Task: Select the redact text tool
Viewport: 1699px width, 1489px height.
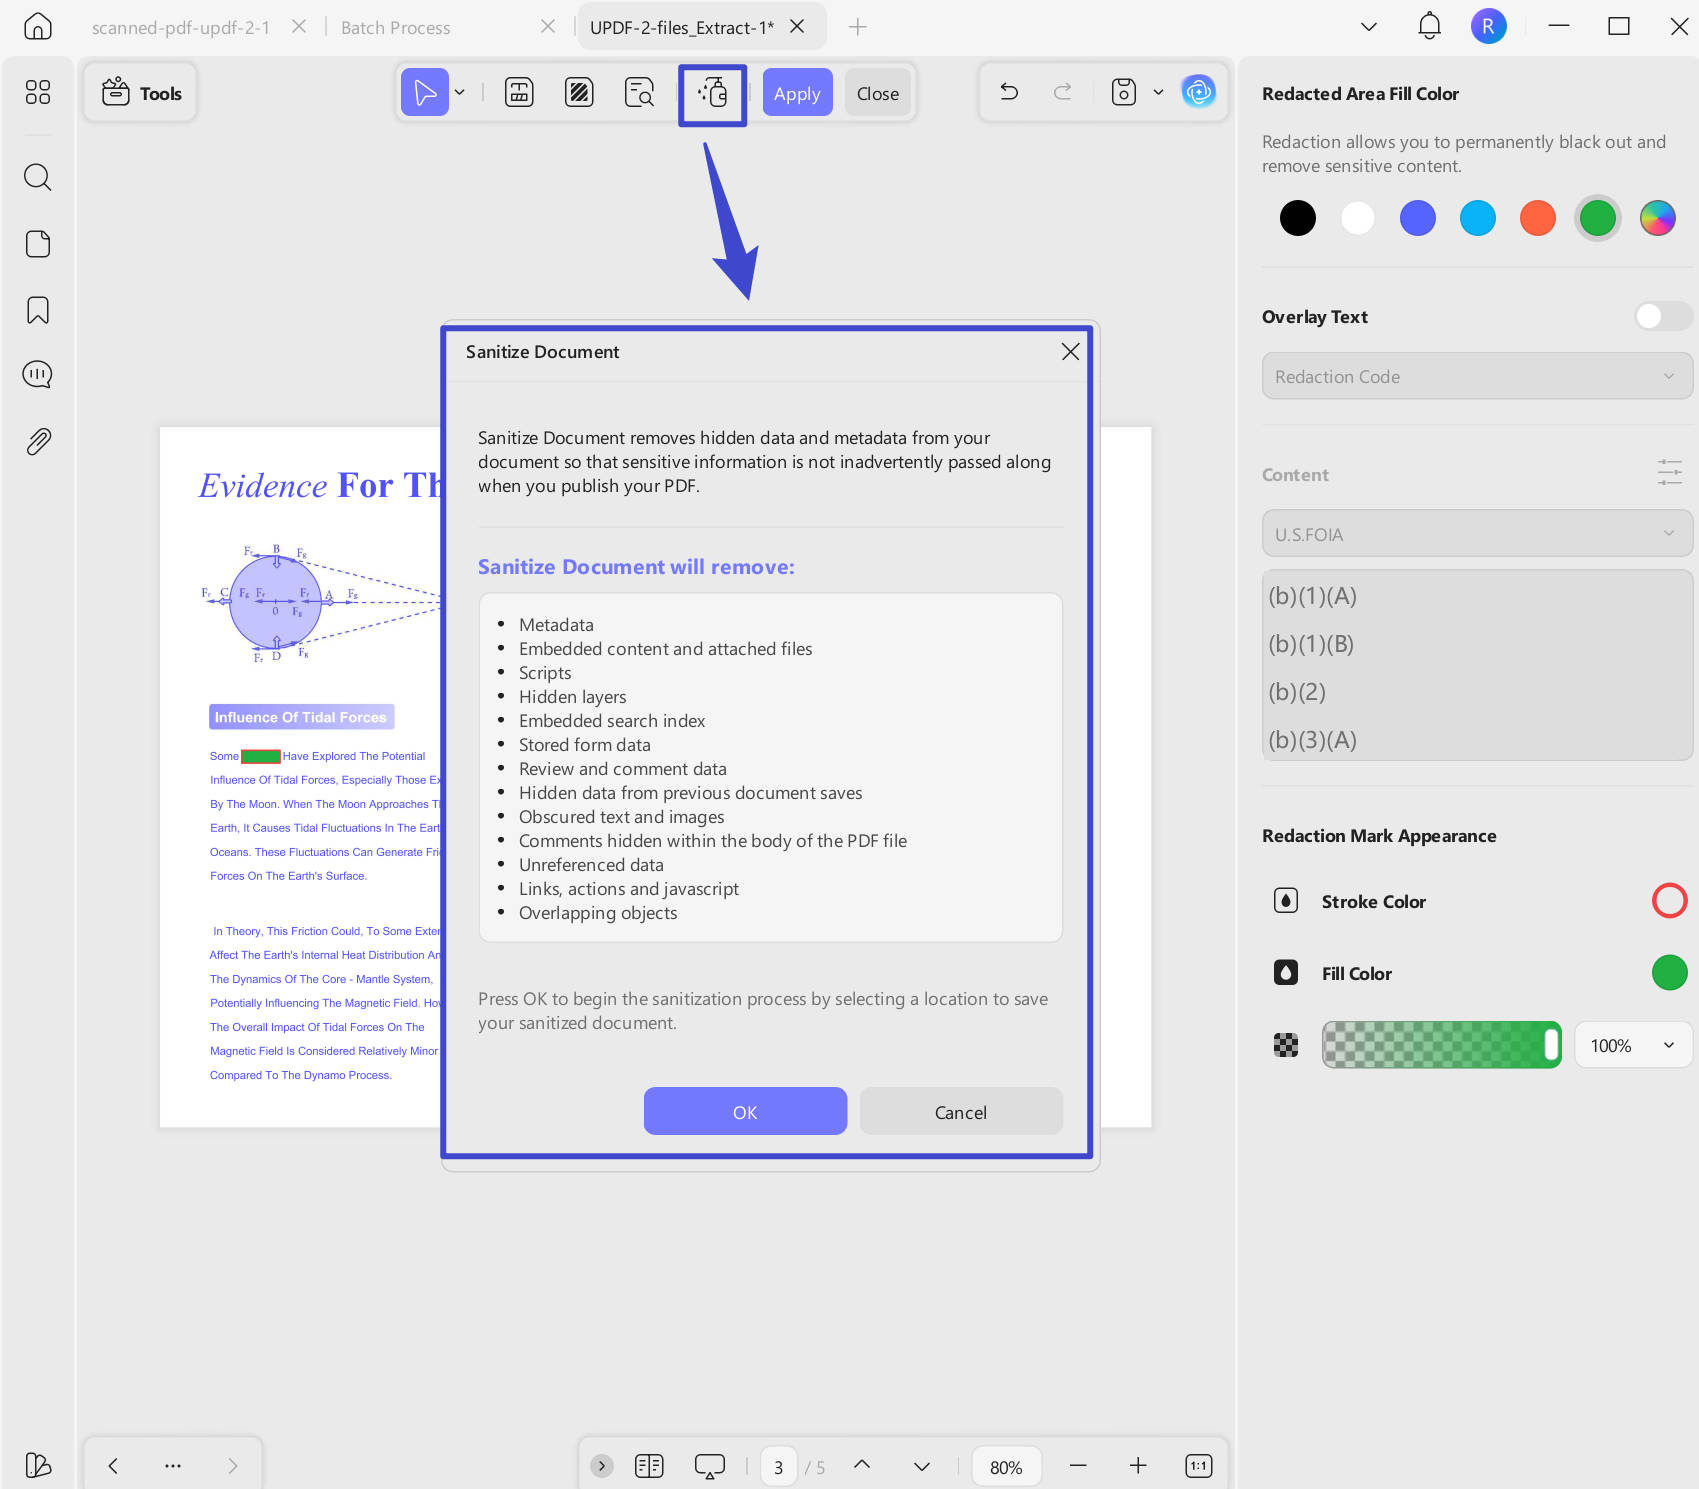Action: pyautogui.click(x=519, y=93)
